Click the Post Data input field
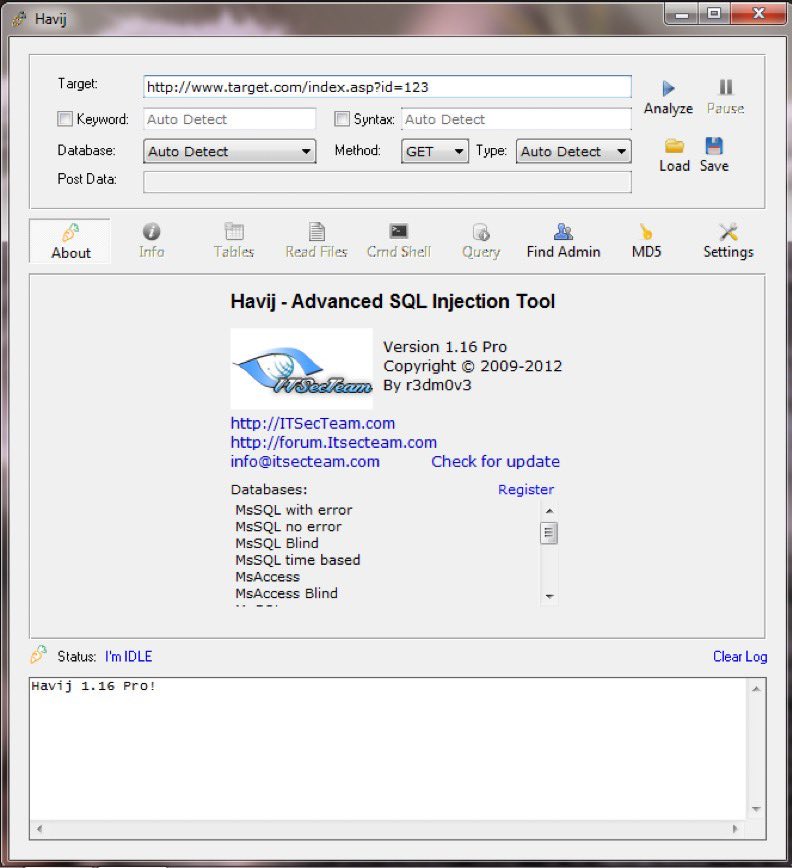Viewport: 792px width, 868px height. 387,182
